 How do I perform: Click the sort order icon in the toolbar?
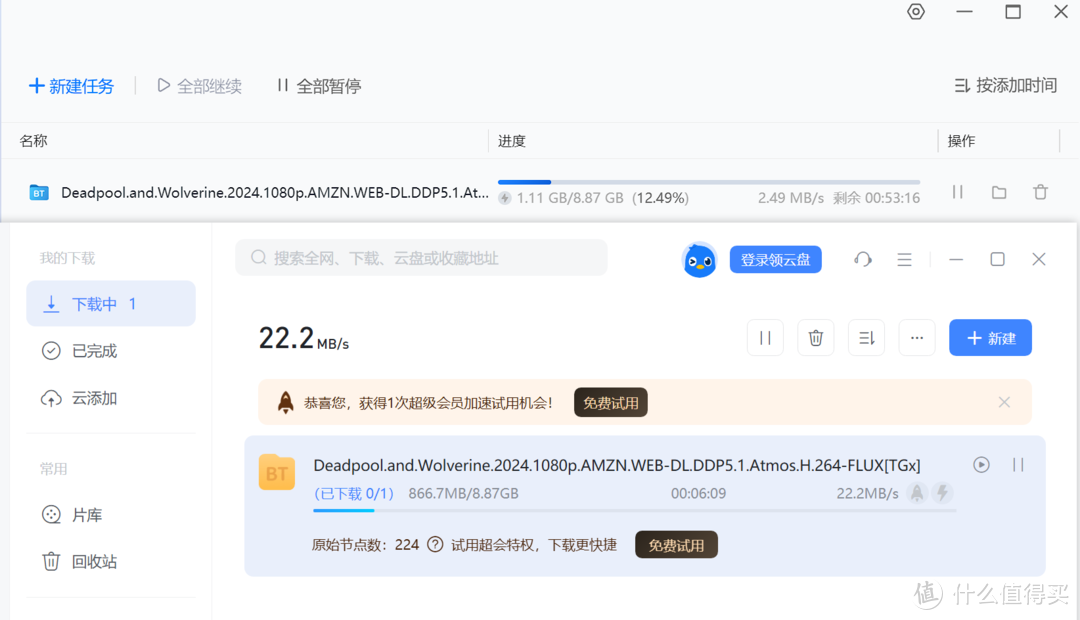pyautogui.click(x=866, y=337)
